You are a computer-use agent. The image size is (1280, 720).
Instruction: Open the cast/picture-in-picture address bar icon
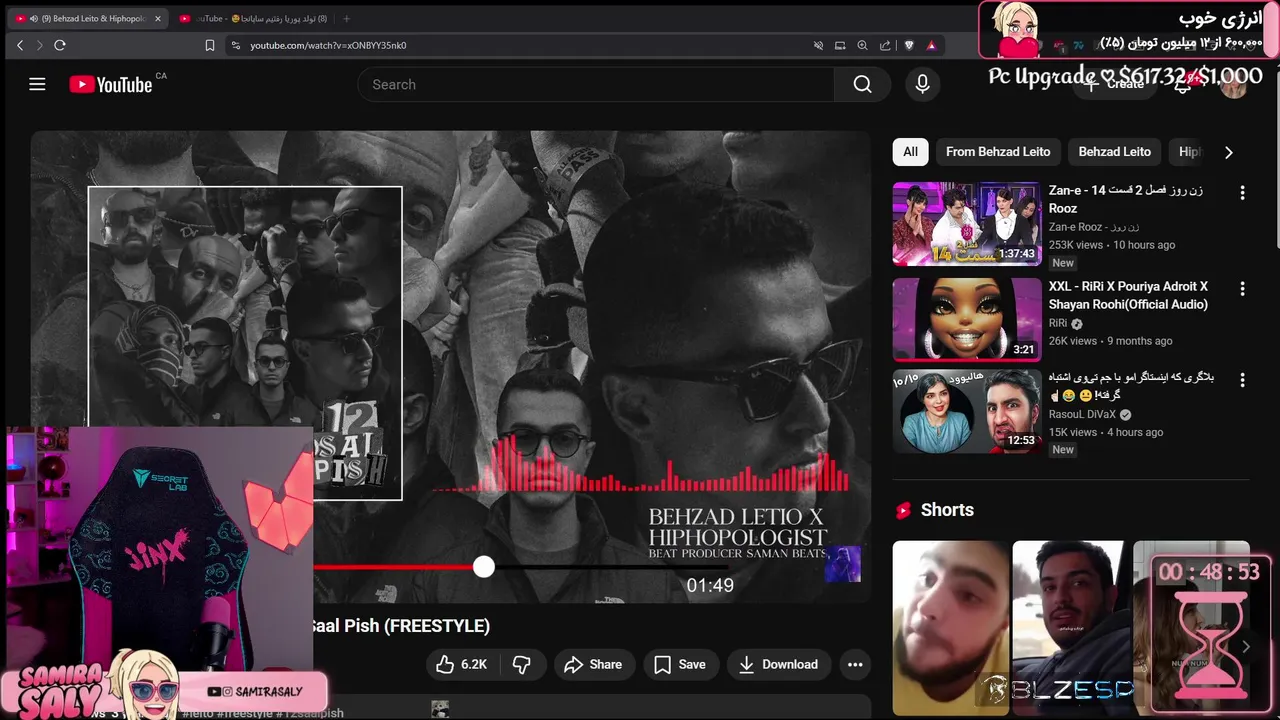(x=840, y=45)
